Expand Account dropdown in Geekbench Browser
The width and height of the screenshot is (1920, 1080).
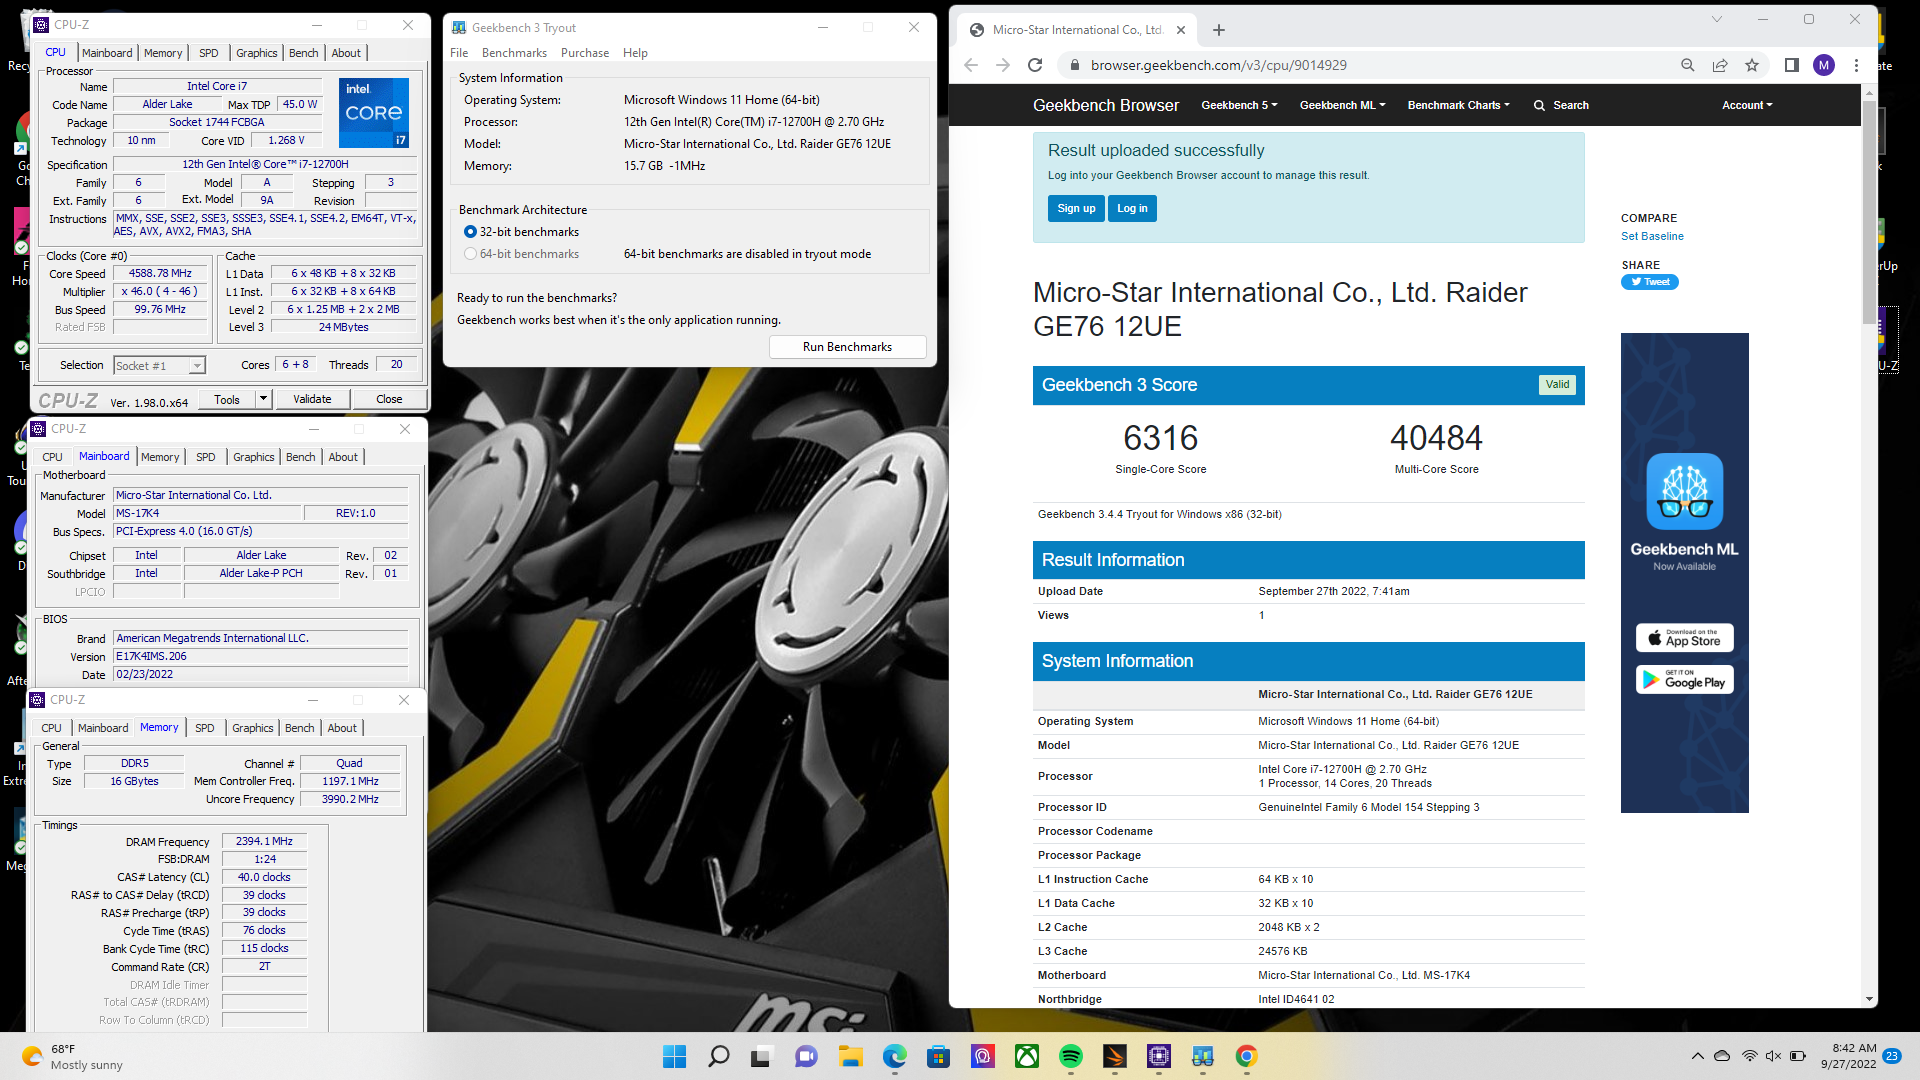click(1747, 105)
